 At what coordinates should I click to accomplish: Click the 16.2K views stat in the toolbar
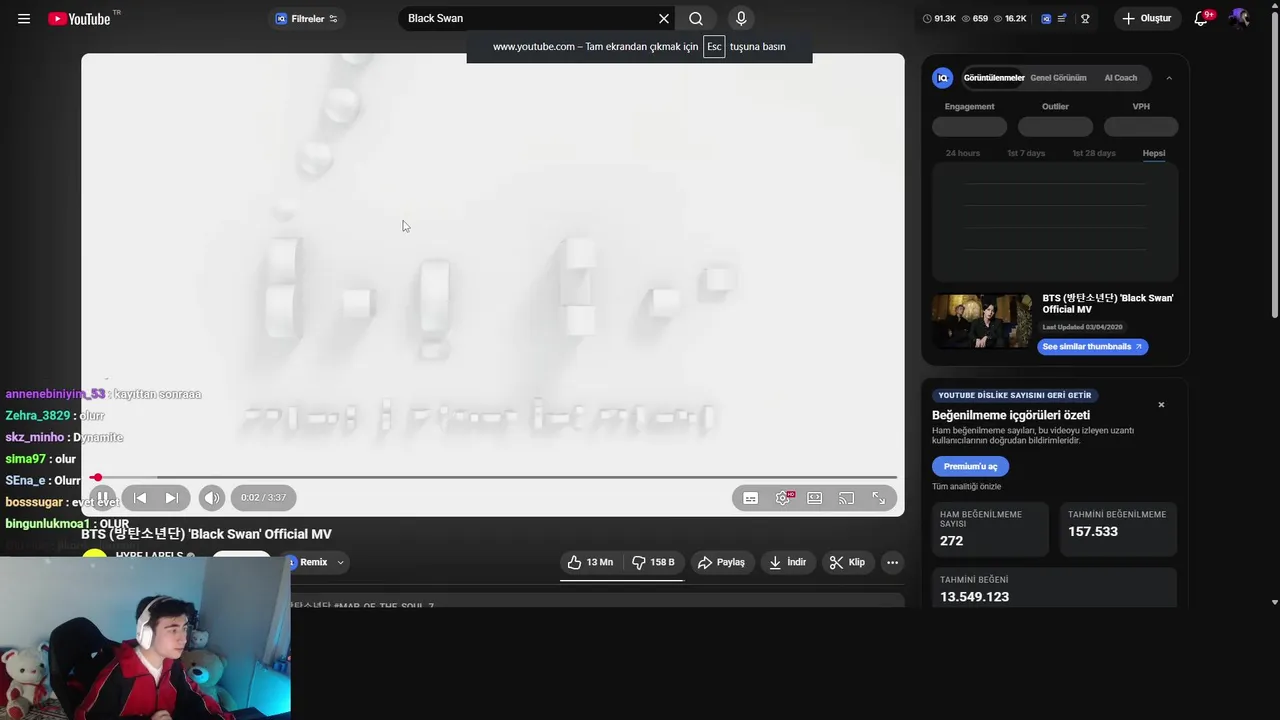pos(1010,18)
